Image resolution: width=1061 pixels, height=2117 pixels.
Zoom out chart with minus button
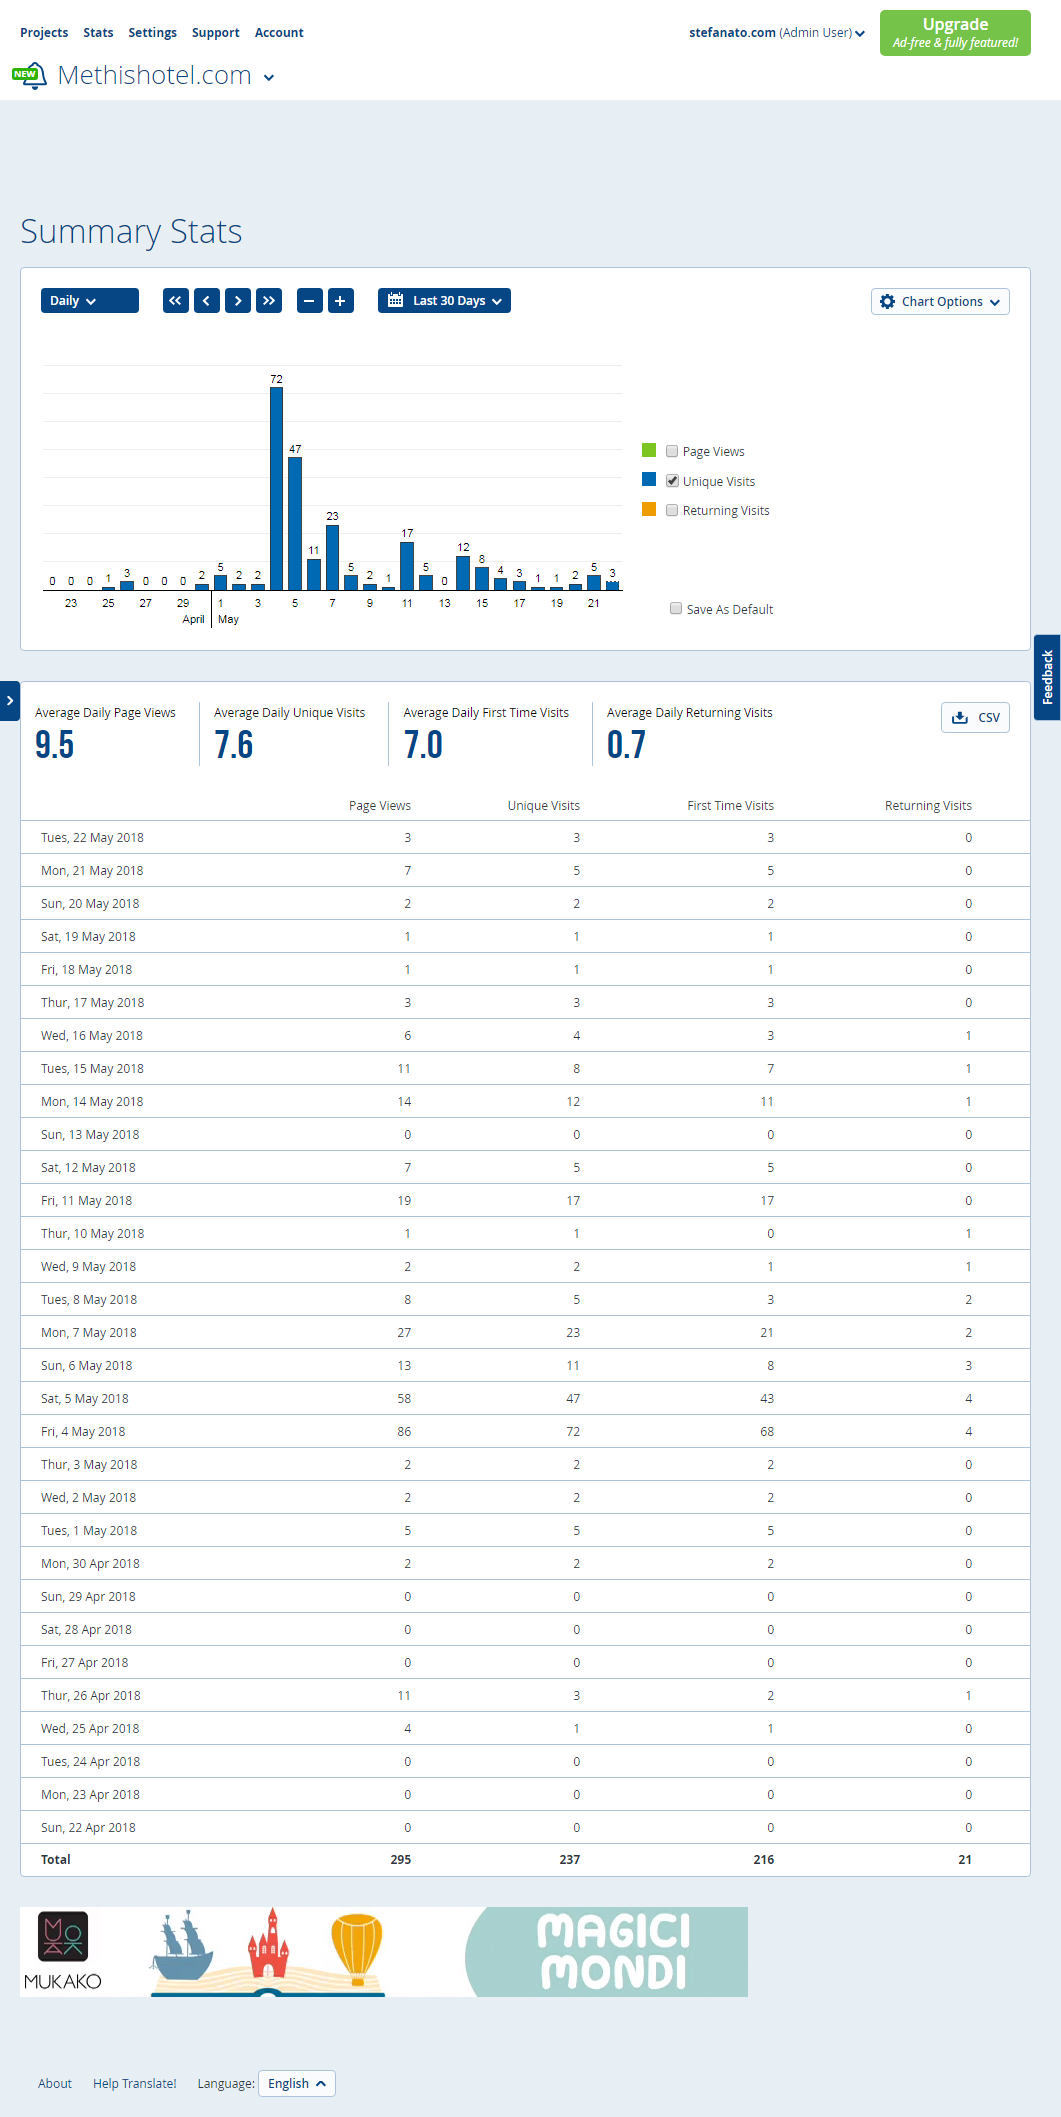310,300
